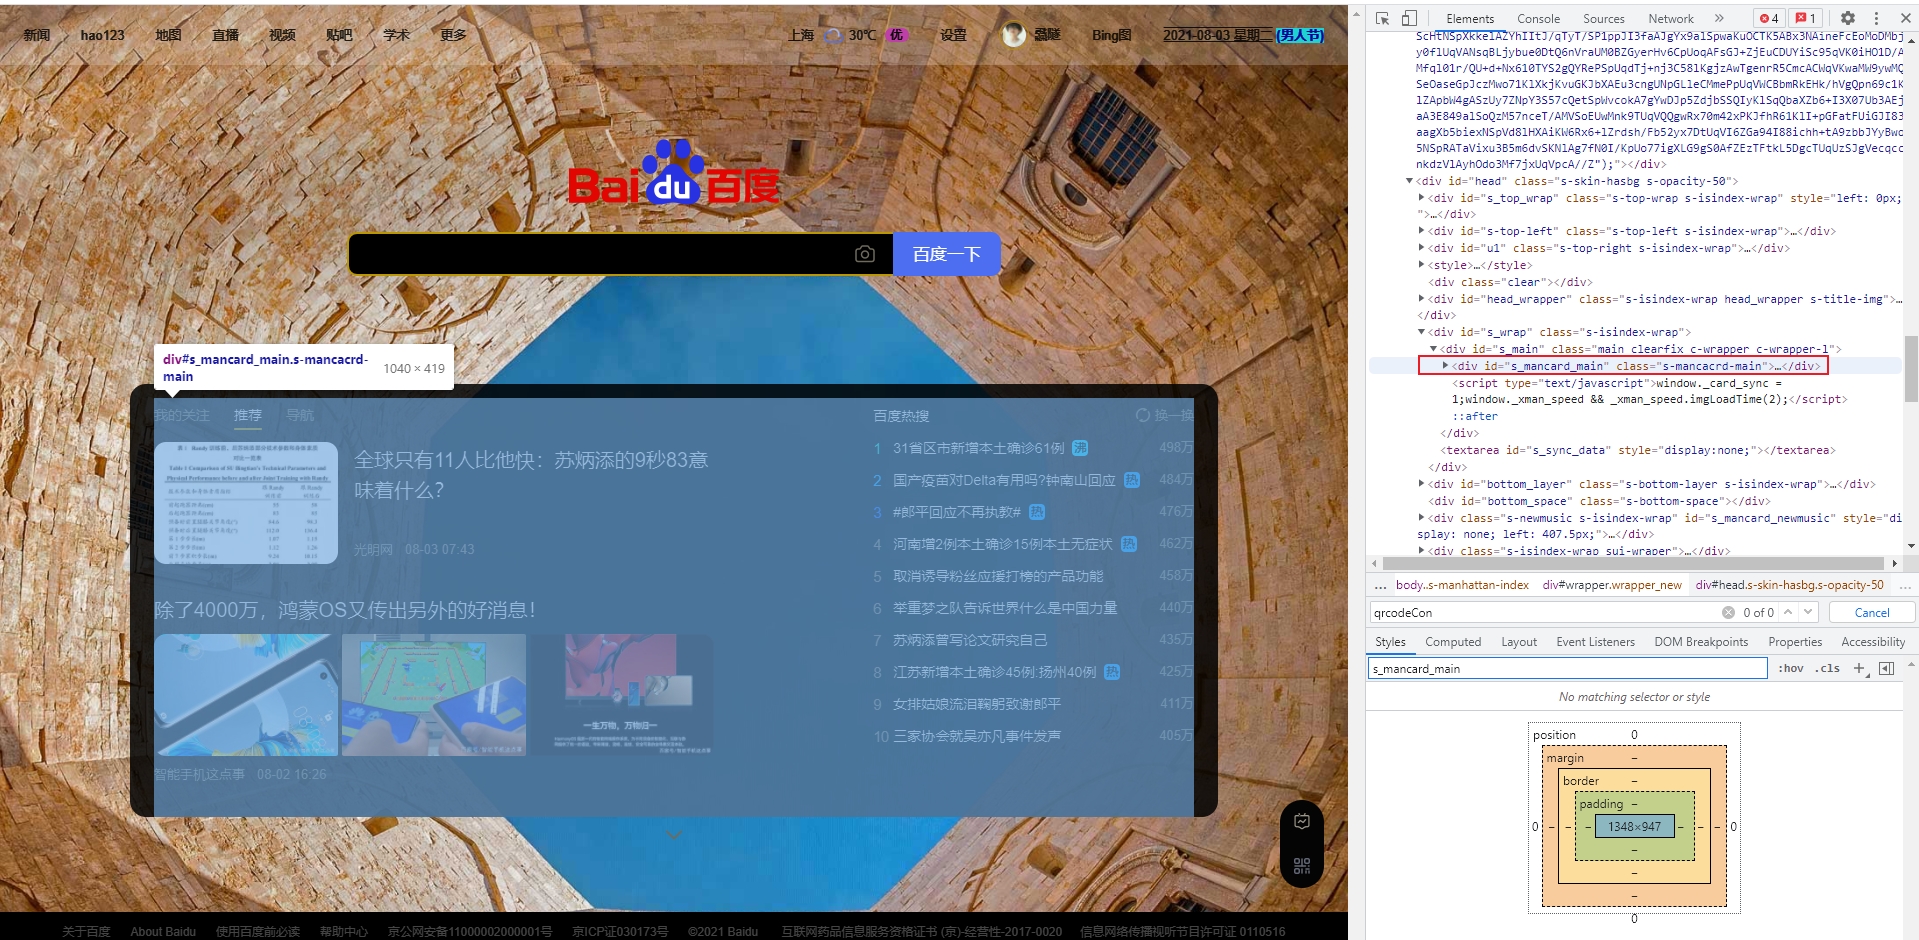Toggle the :hov element state pane
The width and height of the screenshot is (1919, 940).
coord(1790,668)
